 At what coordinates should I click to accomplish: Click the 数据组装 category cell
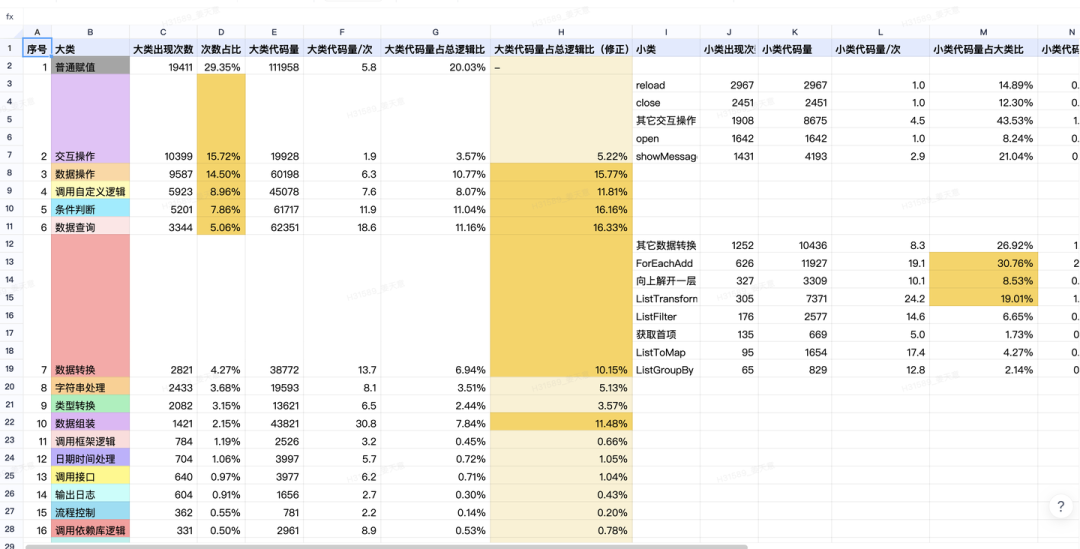coord(90,423)
